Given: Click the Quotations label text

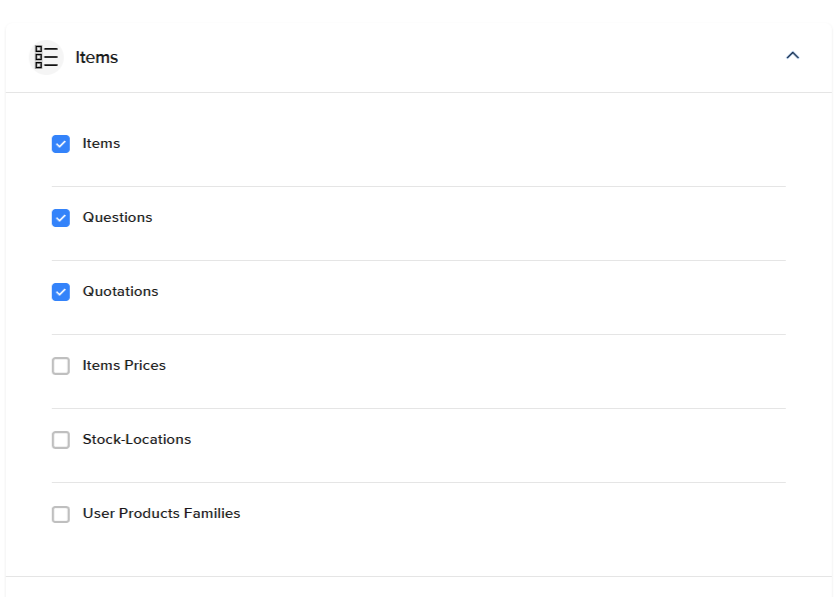Looking at the screenshot, I should [120, 291].
